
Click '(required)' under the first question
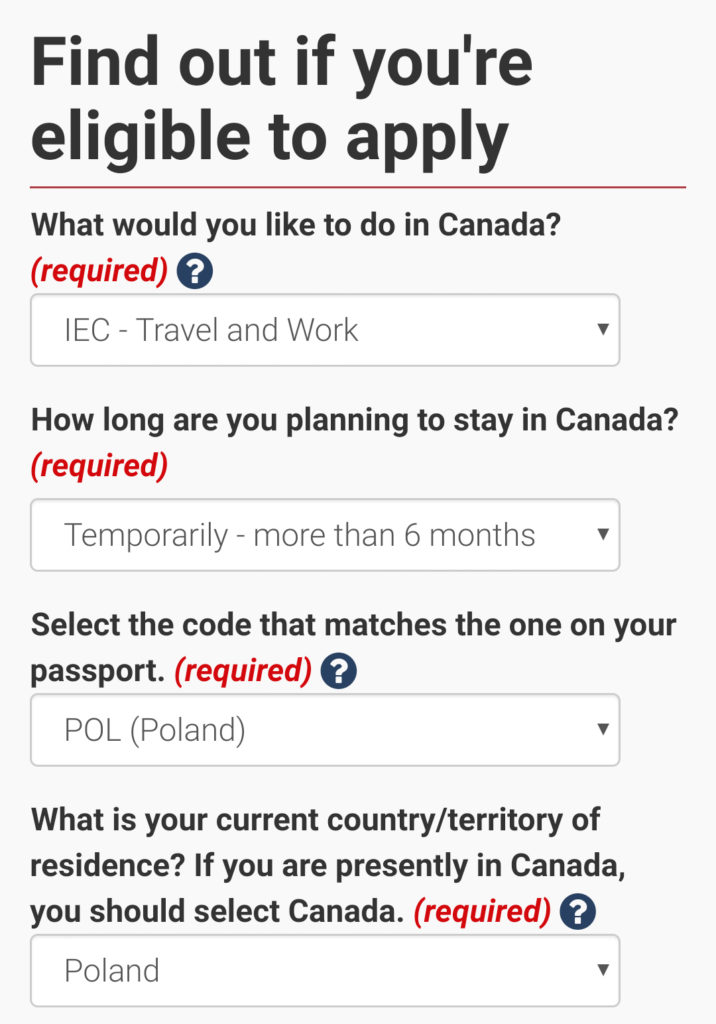pyautogui.click(x=99, y=271)
